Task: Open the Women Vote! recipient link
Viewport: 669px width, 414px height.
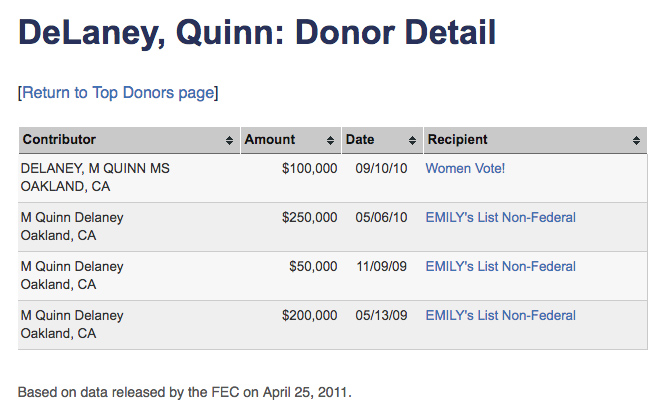Action: click(x=465, y=169)
